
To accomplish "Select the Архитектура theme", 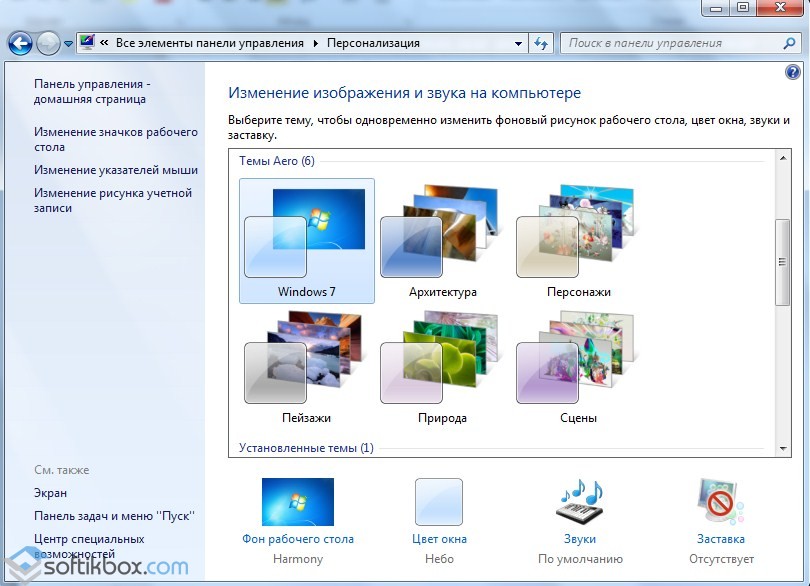I will click(442, 240).
